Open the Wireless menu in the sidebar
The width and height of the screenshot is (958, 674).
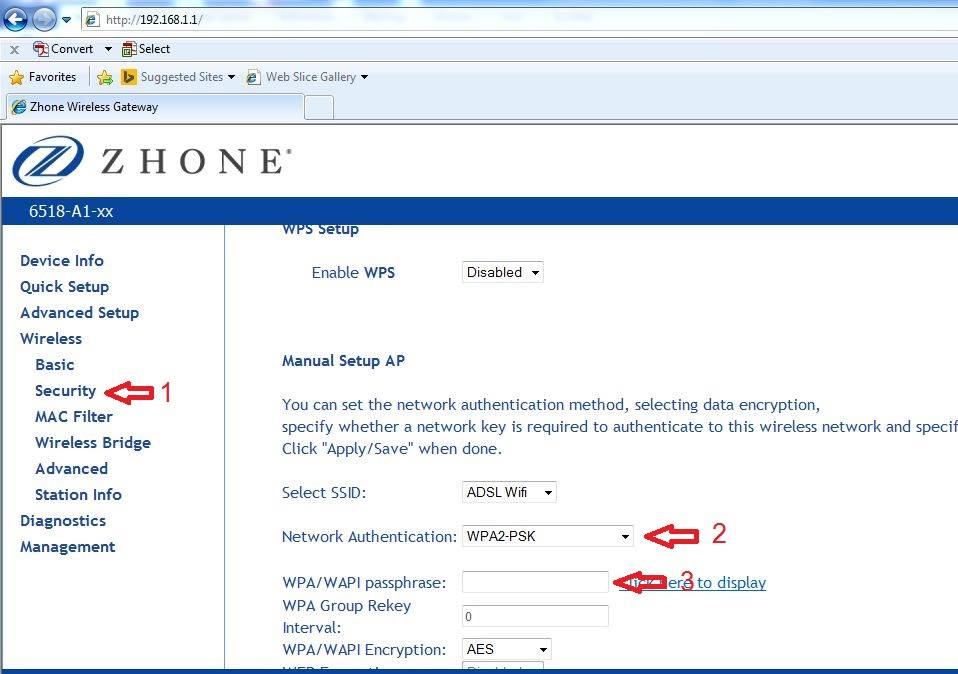51,339
